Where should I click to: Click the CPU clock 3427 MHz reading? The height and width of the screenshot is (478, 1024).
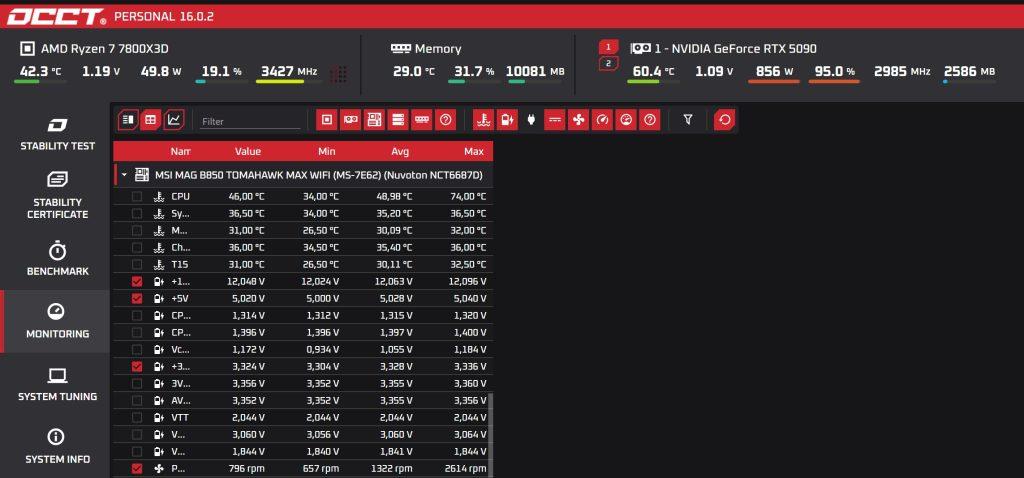[289, 71]
